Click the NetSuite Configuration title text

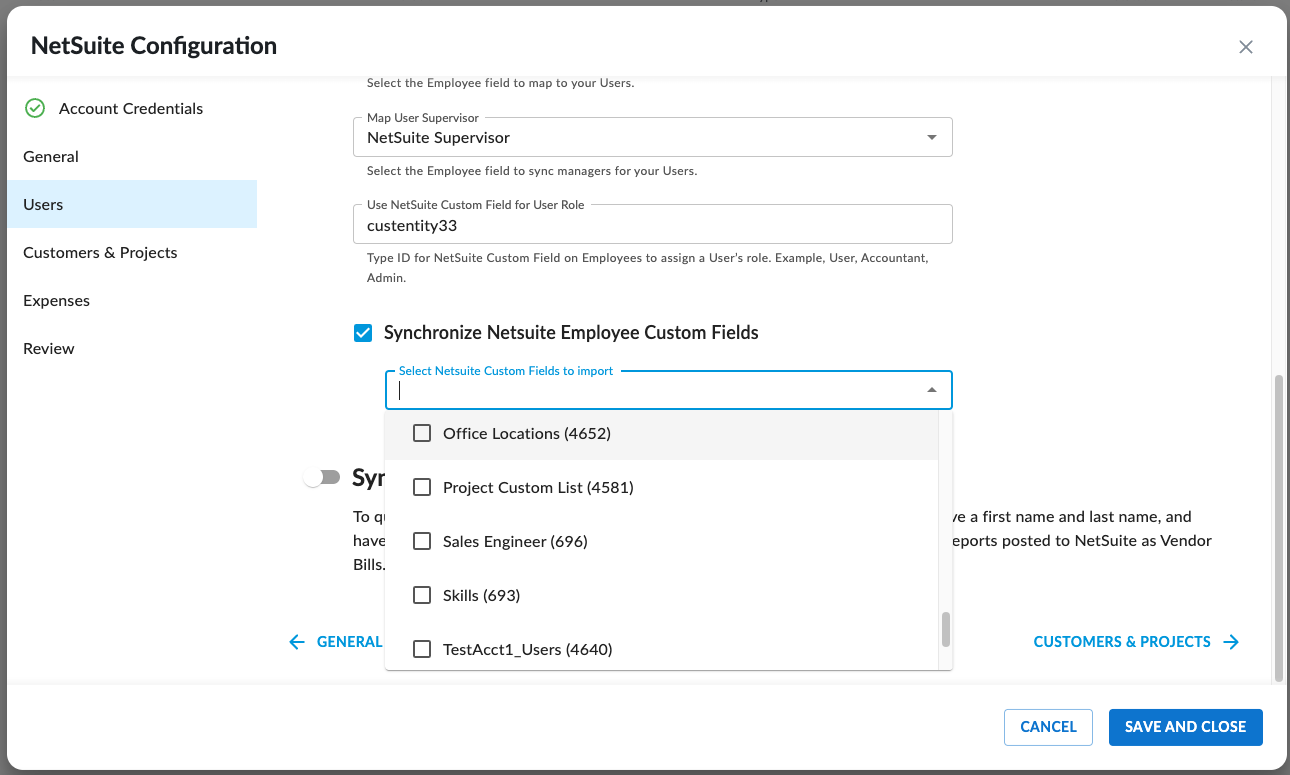click(x=154, y=46)
